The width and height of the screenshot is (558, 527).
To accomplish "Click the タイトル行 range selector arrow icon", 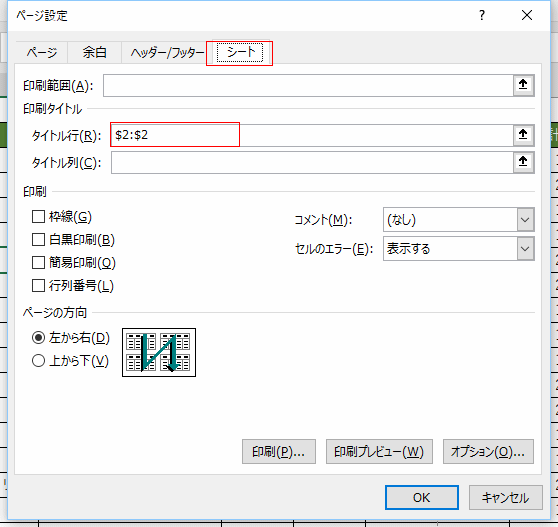I will [523, 135].
